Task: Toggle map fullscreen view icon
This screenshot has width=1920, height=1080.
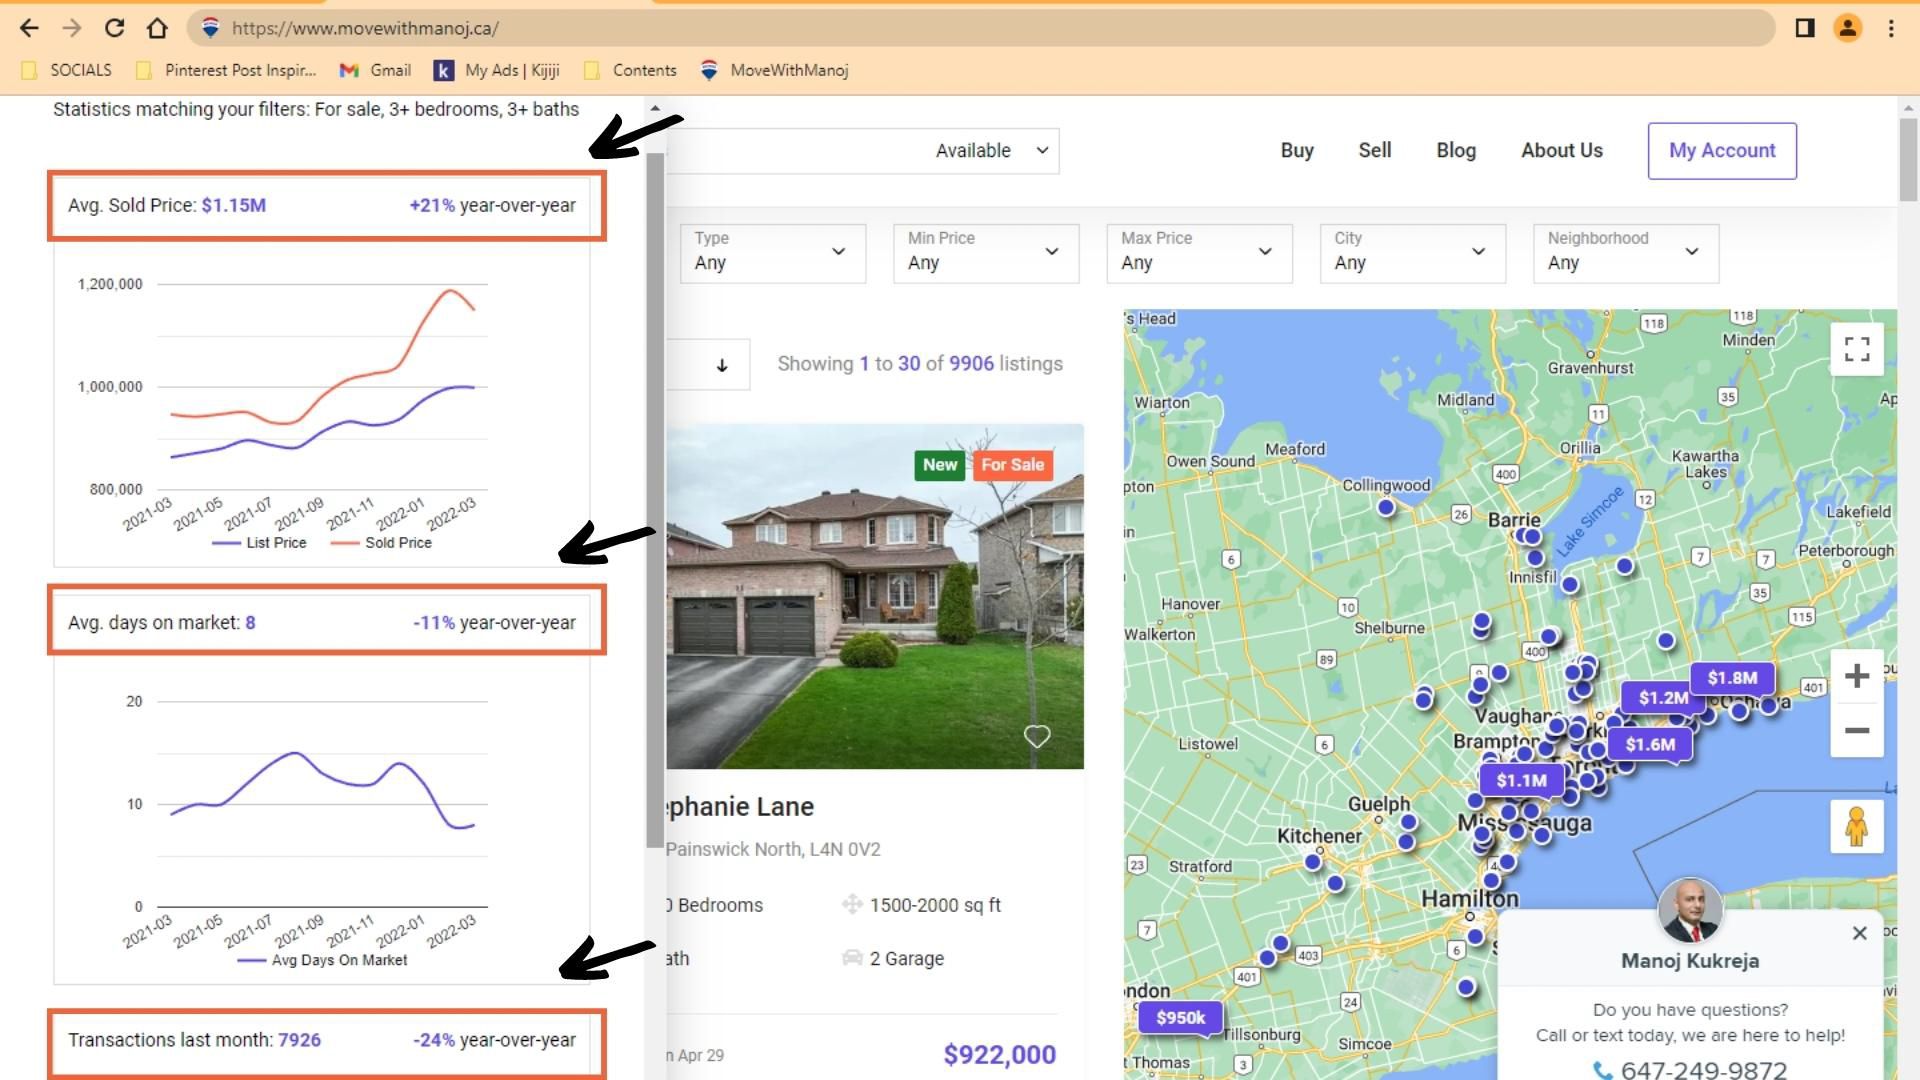Action: point(1857,349)
